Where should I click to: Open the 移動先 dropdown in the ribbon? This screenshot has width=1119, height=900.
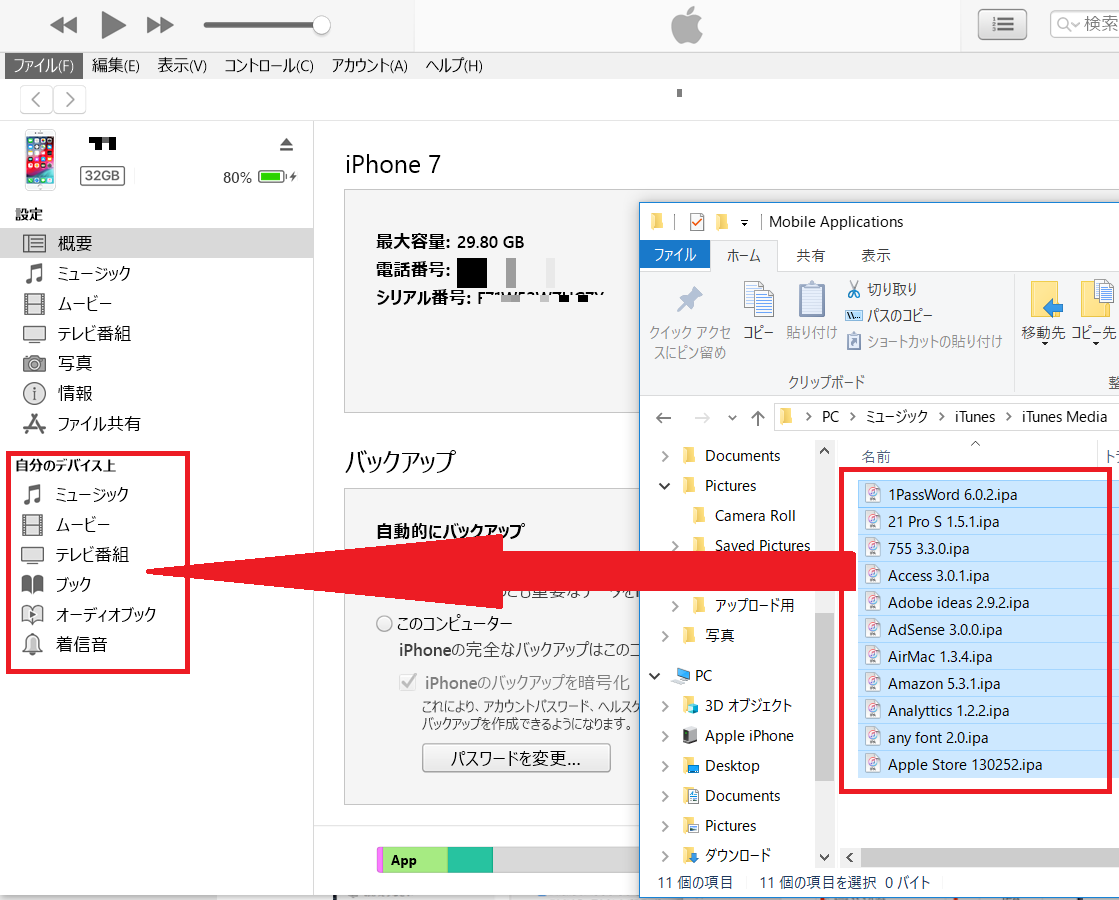point(1043,313)
